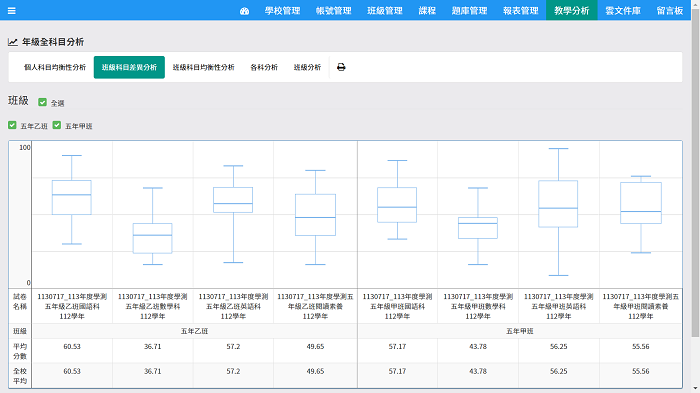Image resolution: width=700 pixels, height=393 pixels.
Task: Open the dashboard gauge icon
Action: (244, 11)
